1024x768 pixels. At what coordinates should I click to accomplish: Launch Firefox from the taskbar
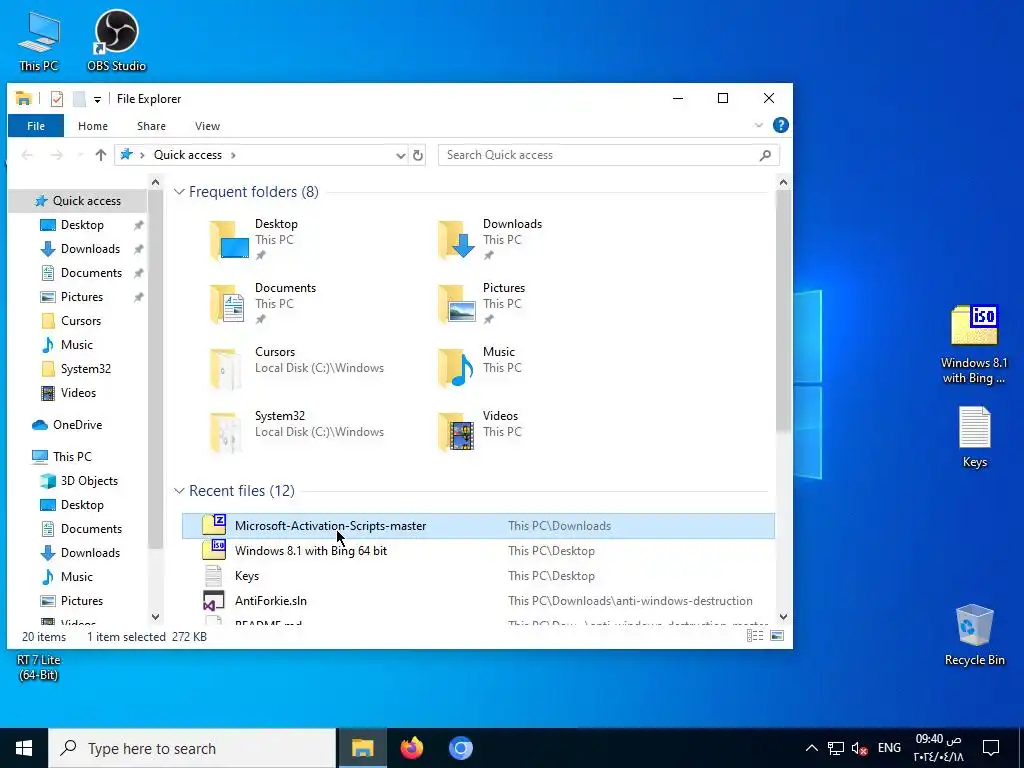point(411,748)
